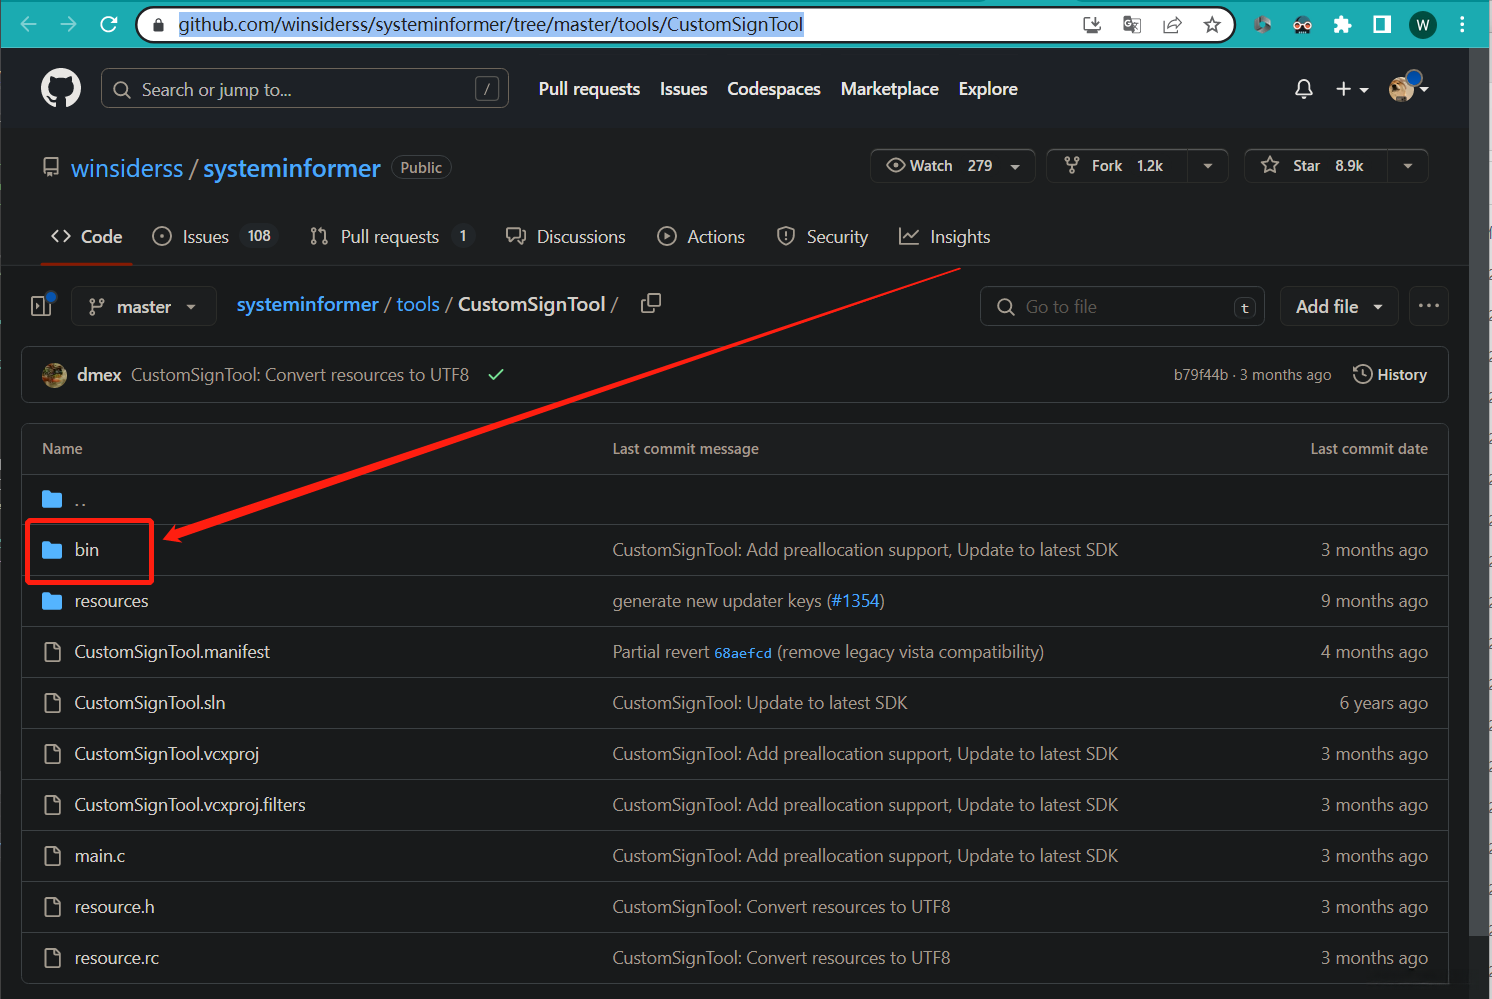Open more options ellipsis menu
Image resolution: width=1492 pixels, height=999 pixels.
pyautogui.click(x=1428, y=306)
